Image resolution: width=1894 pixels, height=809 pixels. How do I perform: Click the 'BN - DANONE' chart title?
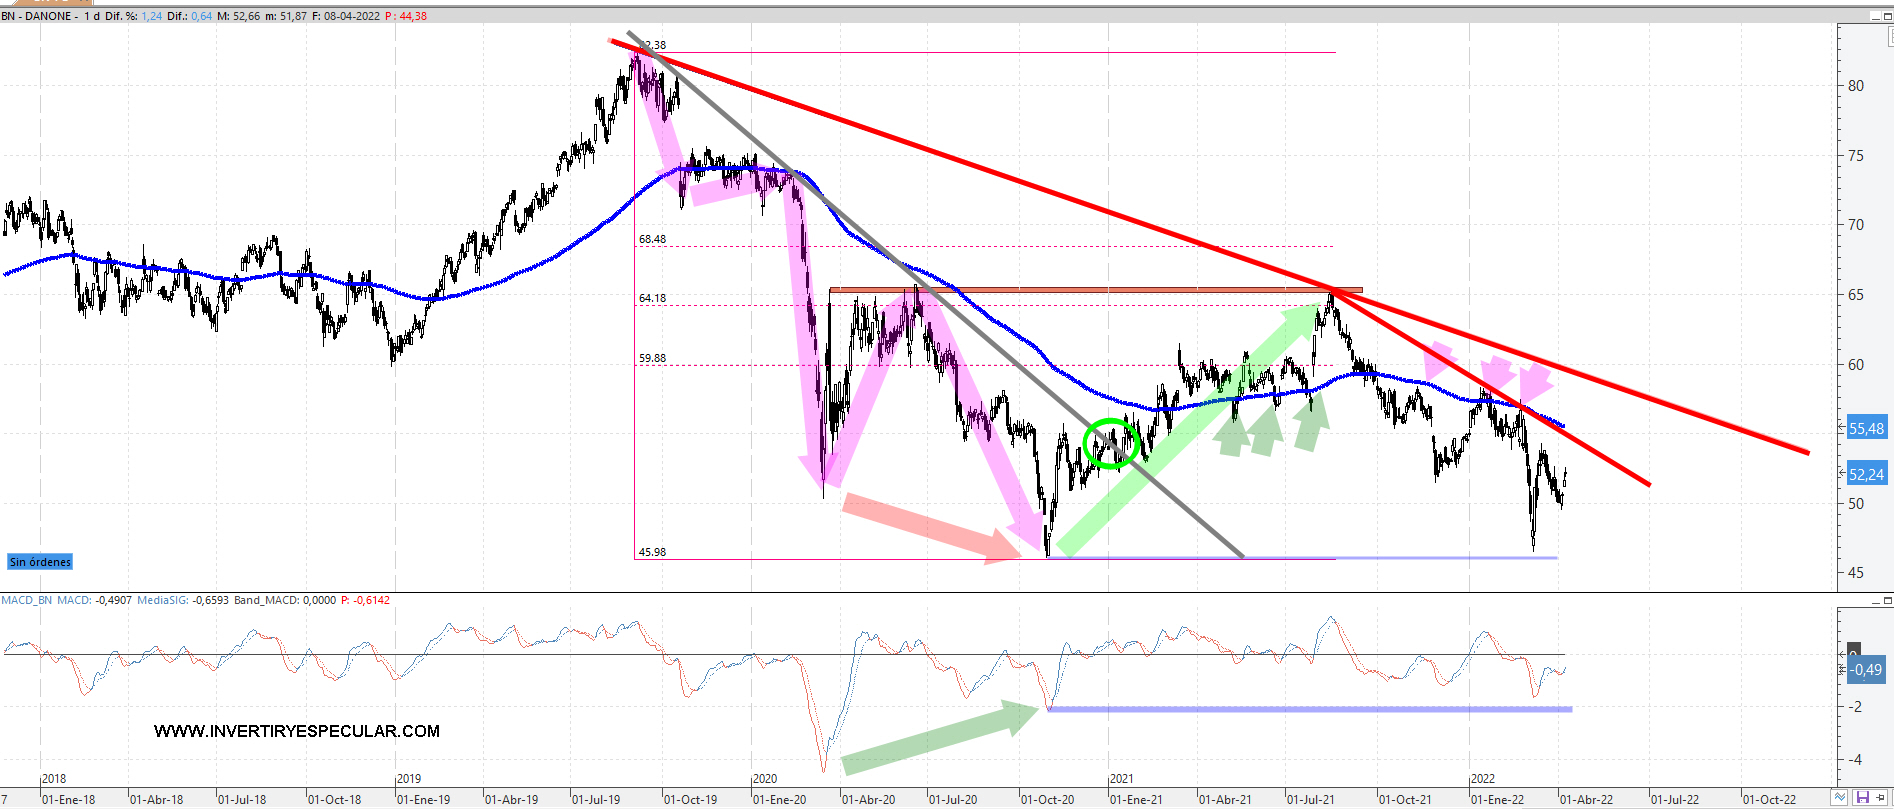click(37, 16)
